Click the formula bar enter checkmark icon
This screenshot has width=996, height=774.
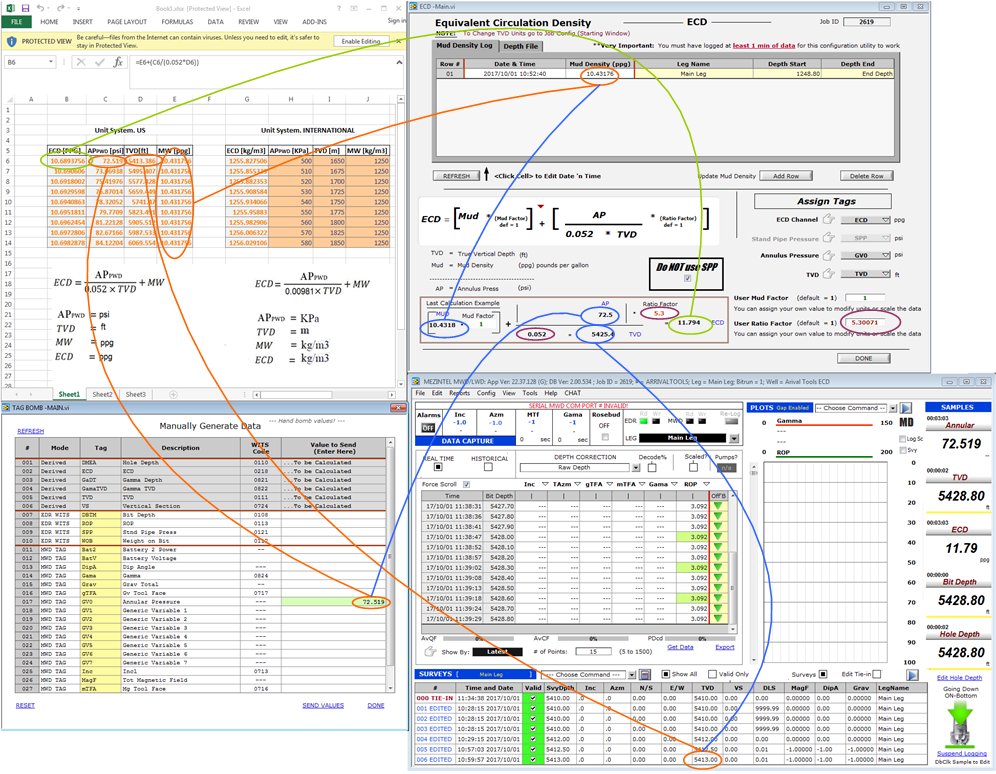click(x=100, y=62)
